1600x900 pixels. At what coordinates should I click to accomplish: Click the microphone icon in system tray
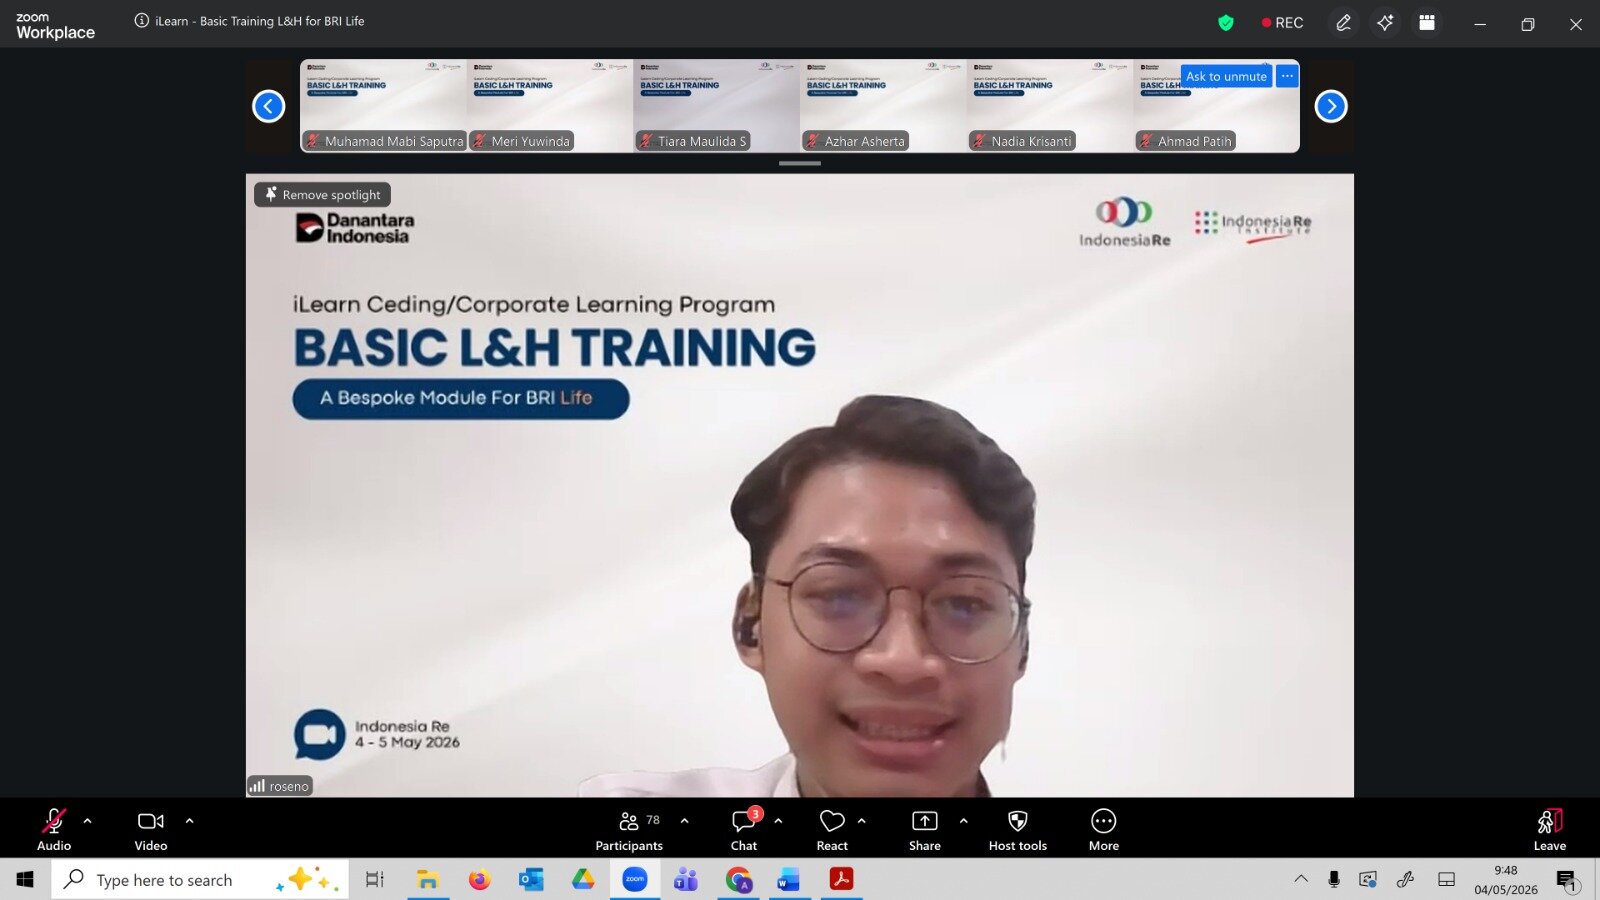[1334, 879]
